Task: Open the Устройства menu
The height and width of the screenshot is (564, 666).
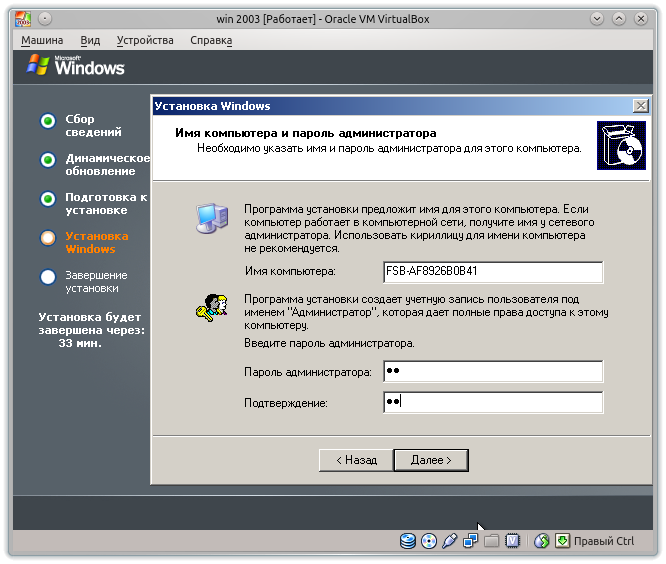Action: click(x=145, y=40)
